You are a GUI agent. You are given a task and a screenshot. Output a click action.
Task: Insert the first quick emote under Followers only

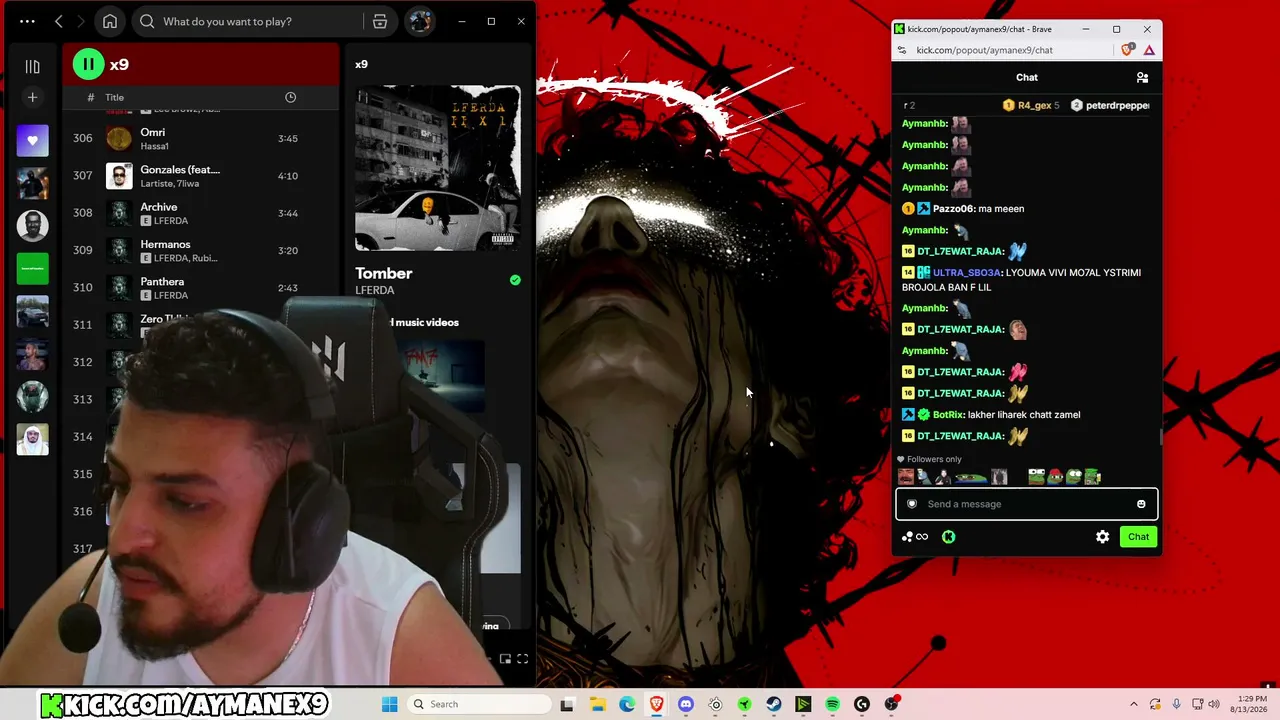[906, 477]
